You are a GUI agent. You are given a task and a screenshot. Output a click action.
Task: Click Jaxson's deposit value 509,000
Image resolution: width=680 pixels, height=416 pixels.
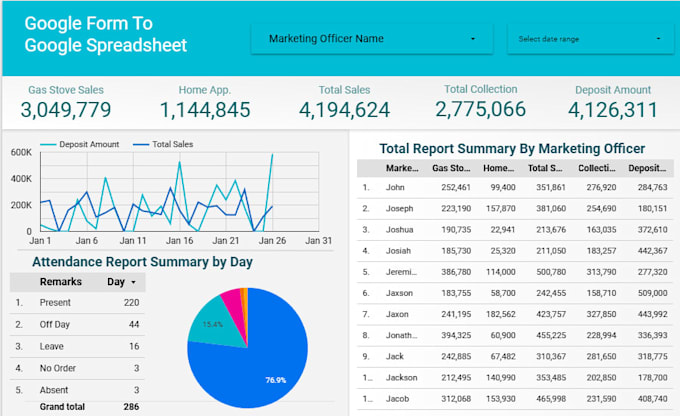point(652,293)
